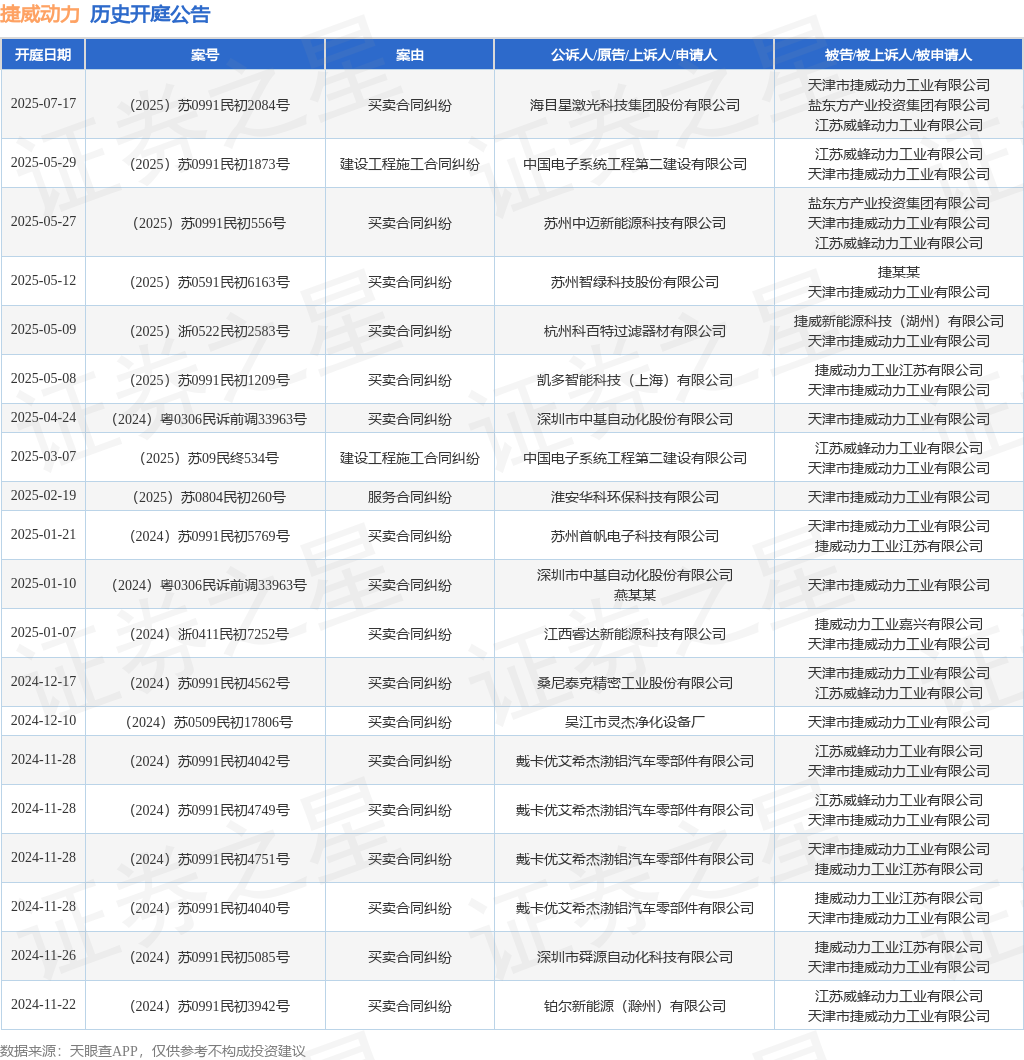Click plaintiff 铂尔新能源(滁州)有限公司
1024x1060 pixels.
634,1006
